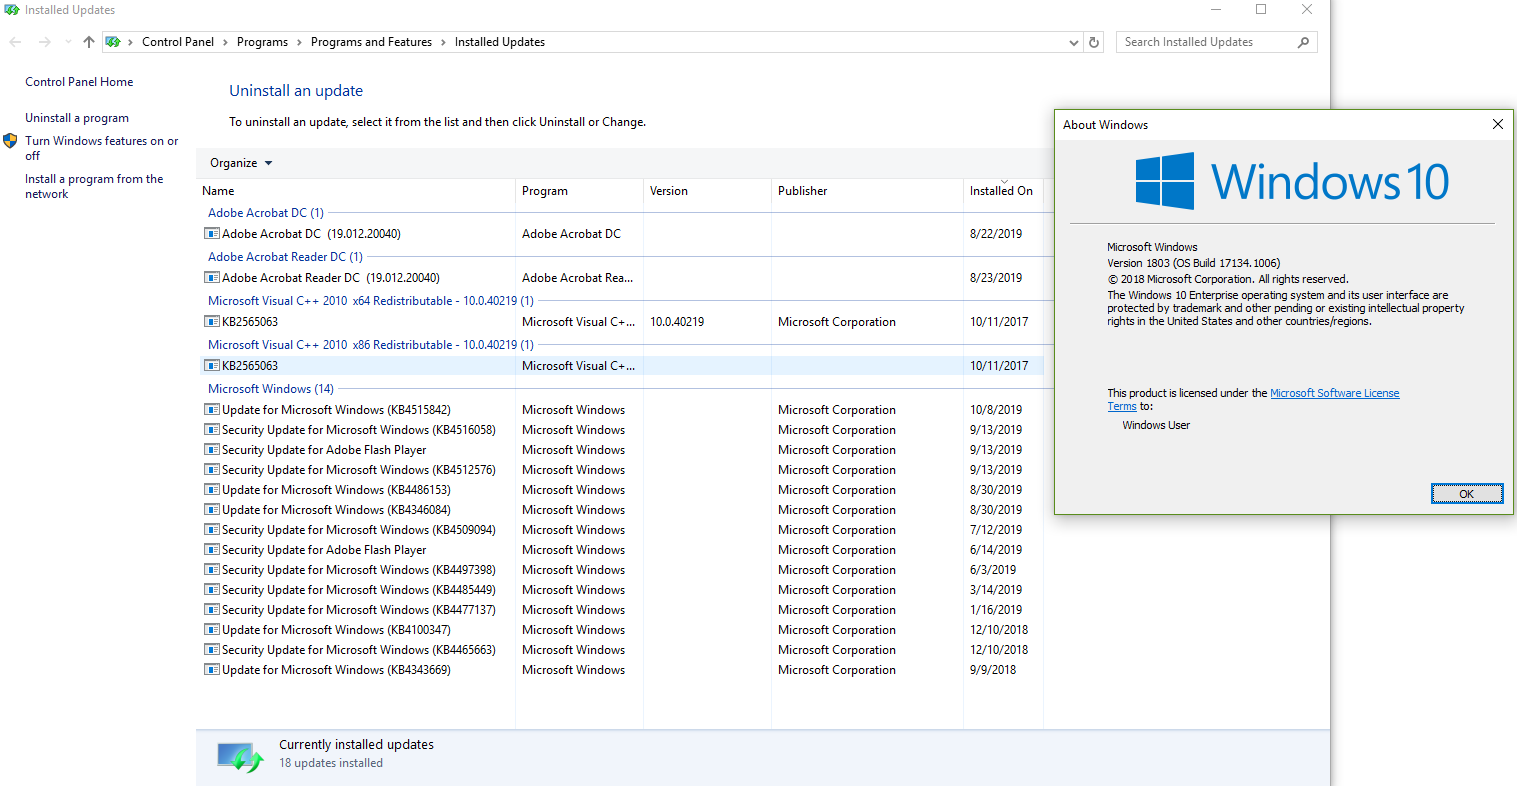1517x786 pixels.
Task: Select Security Update for Microsoft Windows (KB4512576)
Action: point(359,470)
